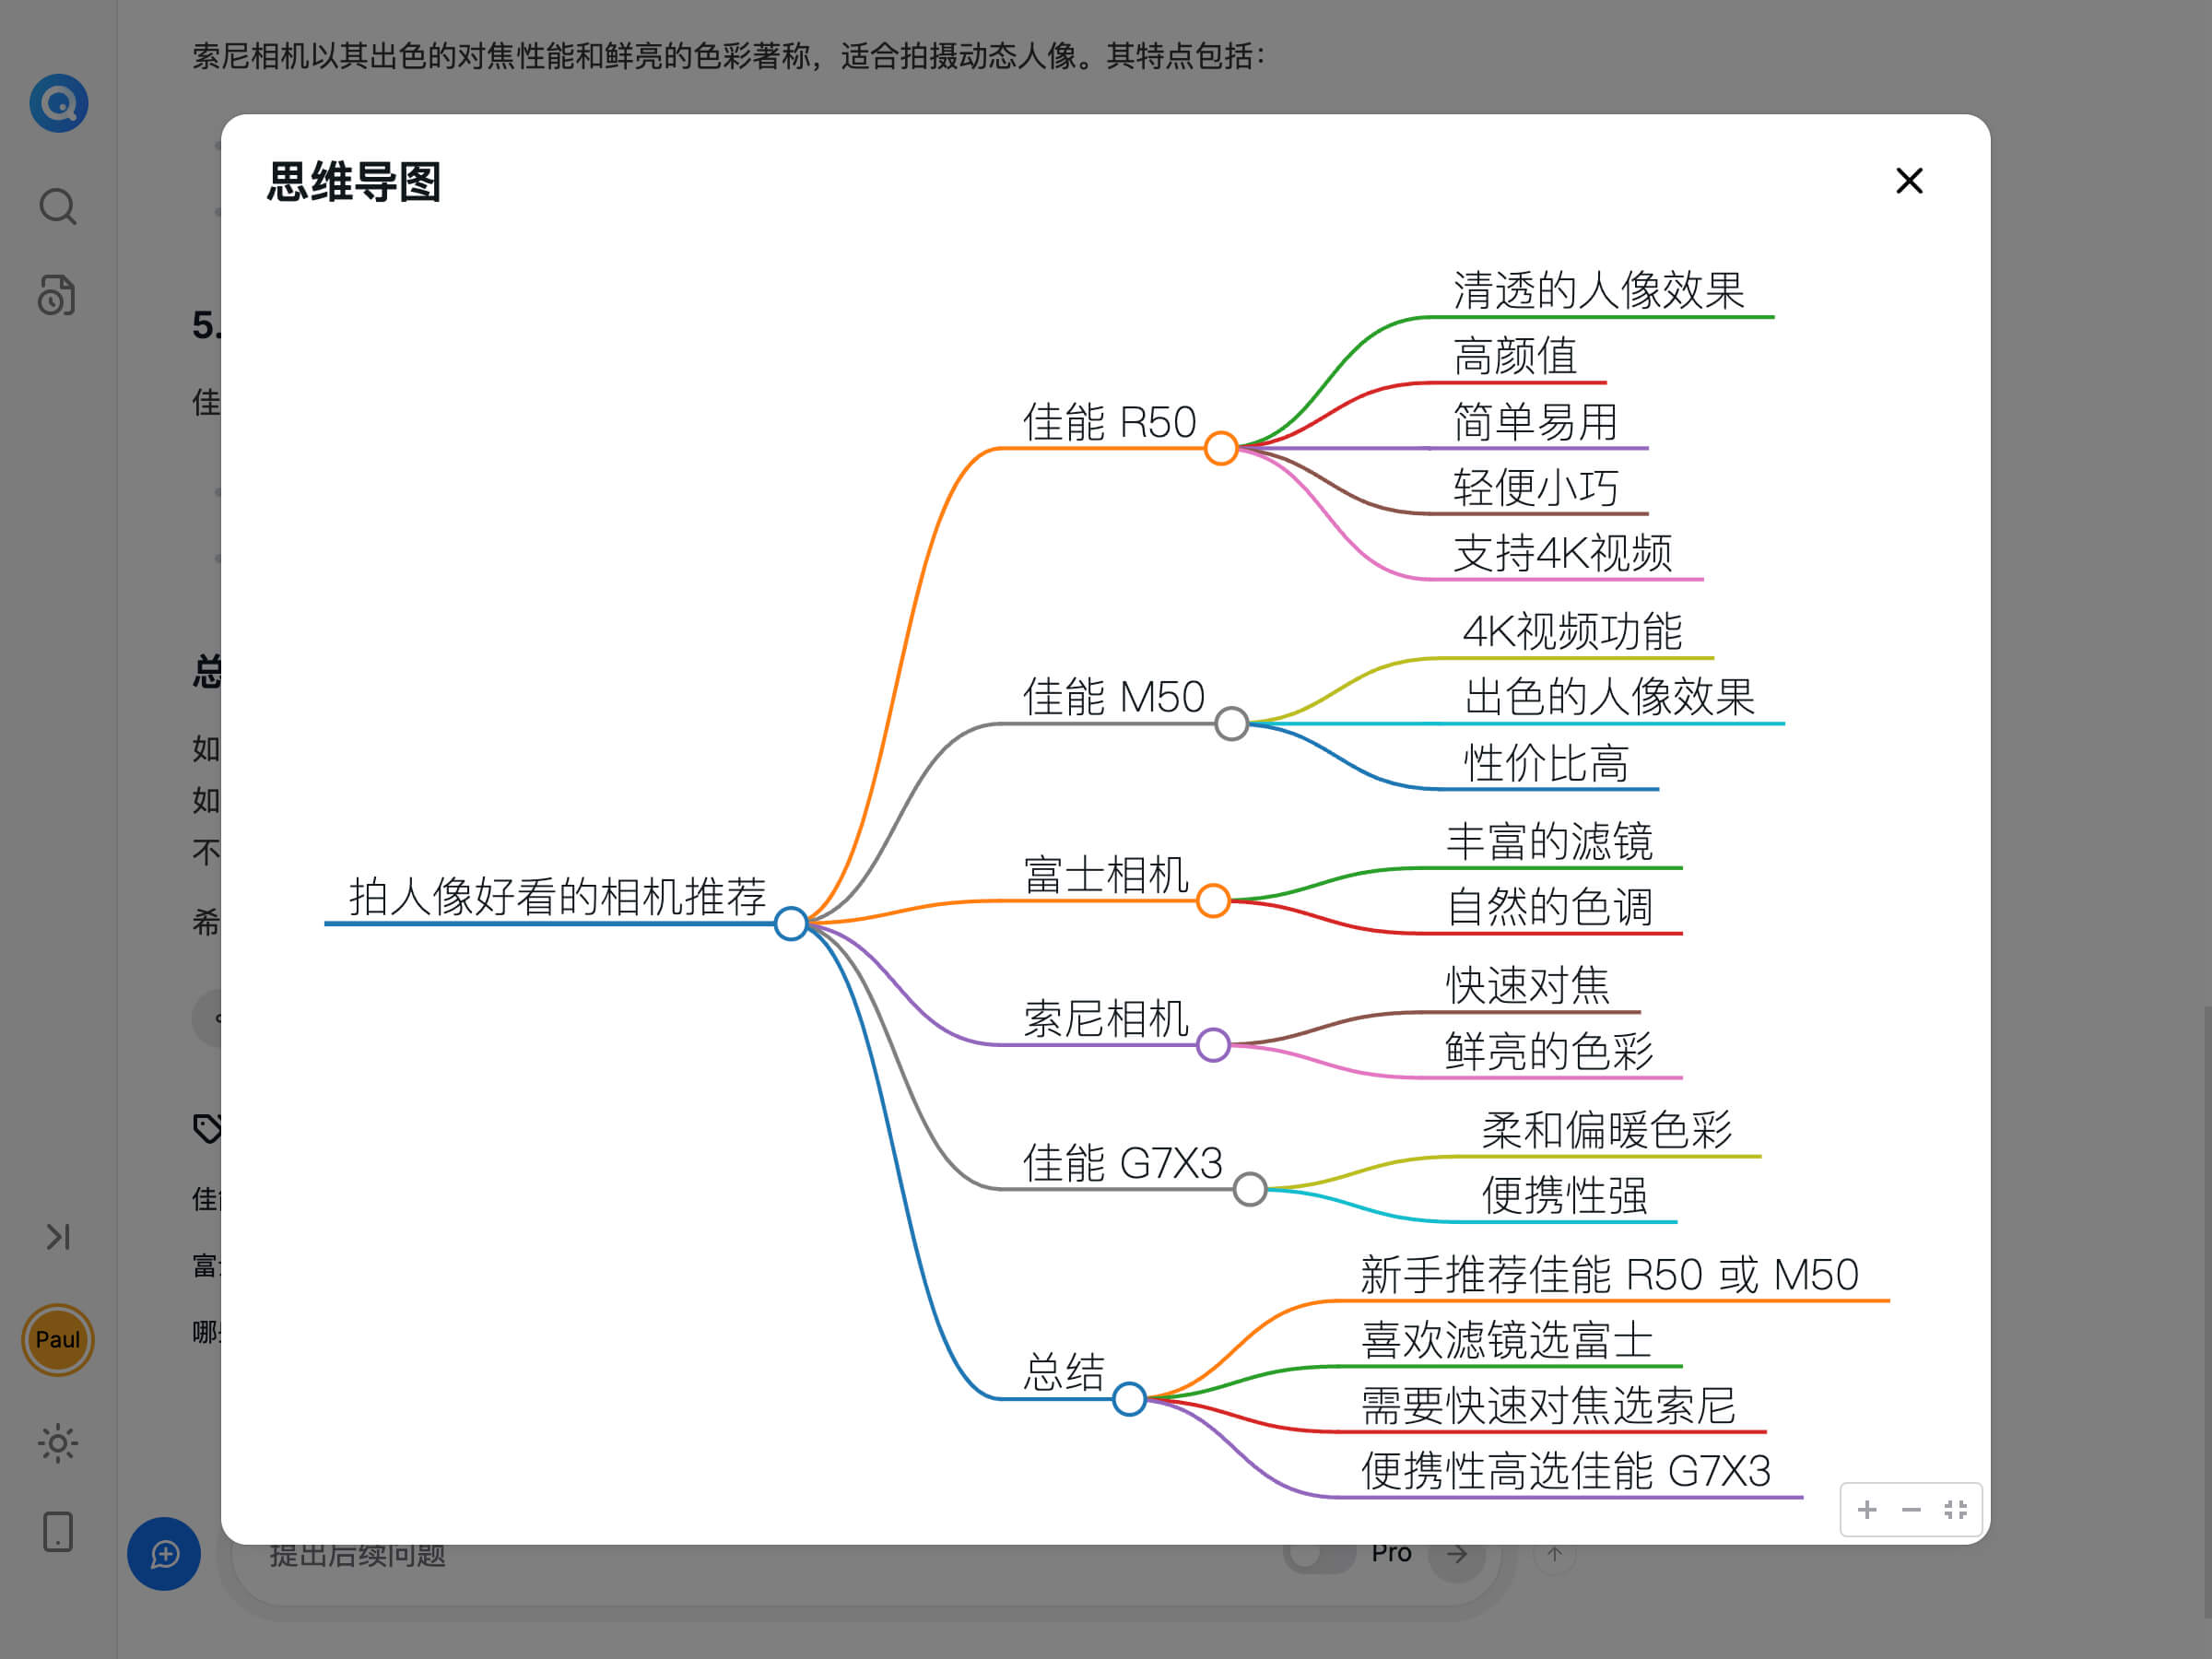Screen dimensions: 2212x1659
Task: Click leaf node 清透的人像效果
Action: tap(1598, 290)
